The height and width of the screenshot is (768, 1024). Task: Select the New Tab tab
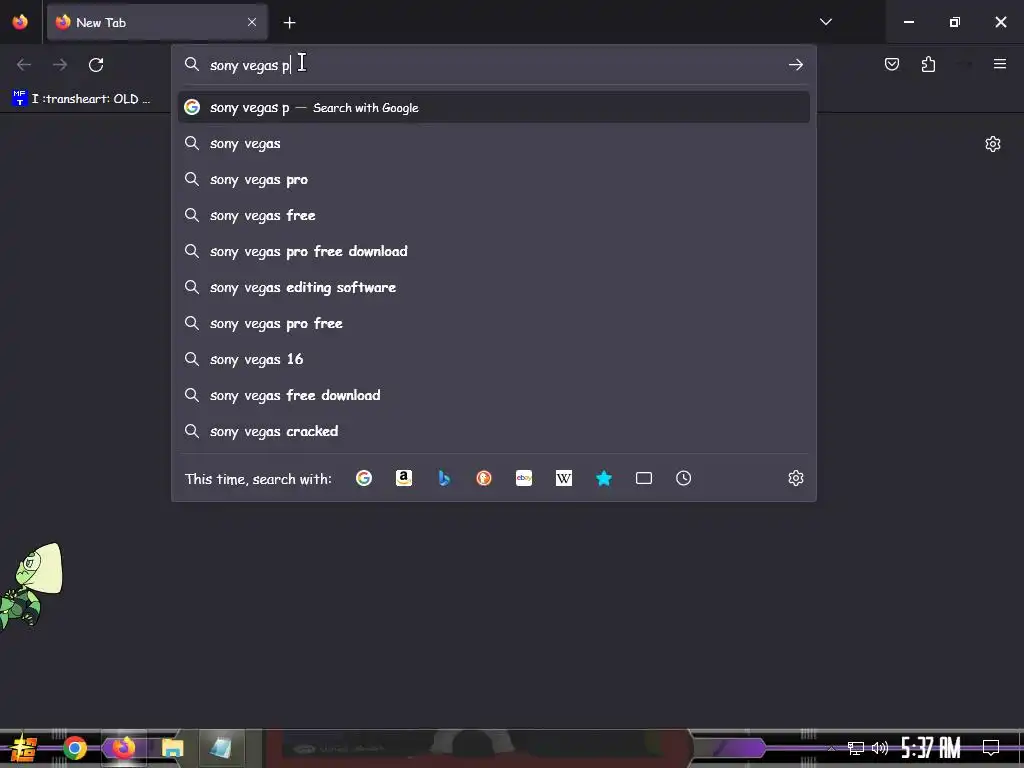(157, 22)
